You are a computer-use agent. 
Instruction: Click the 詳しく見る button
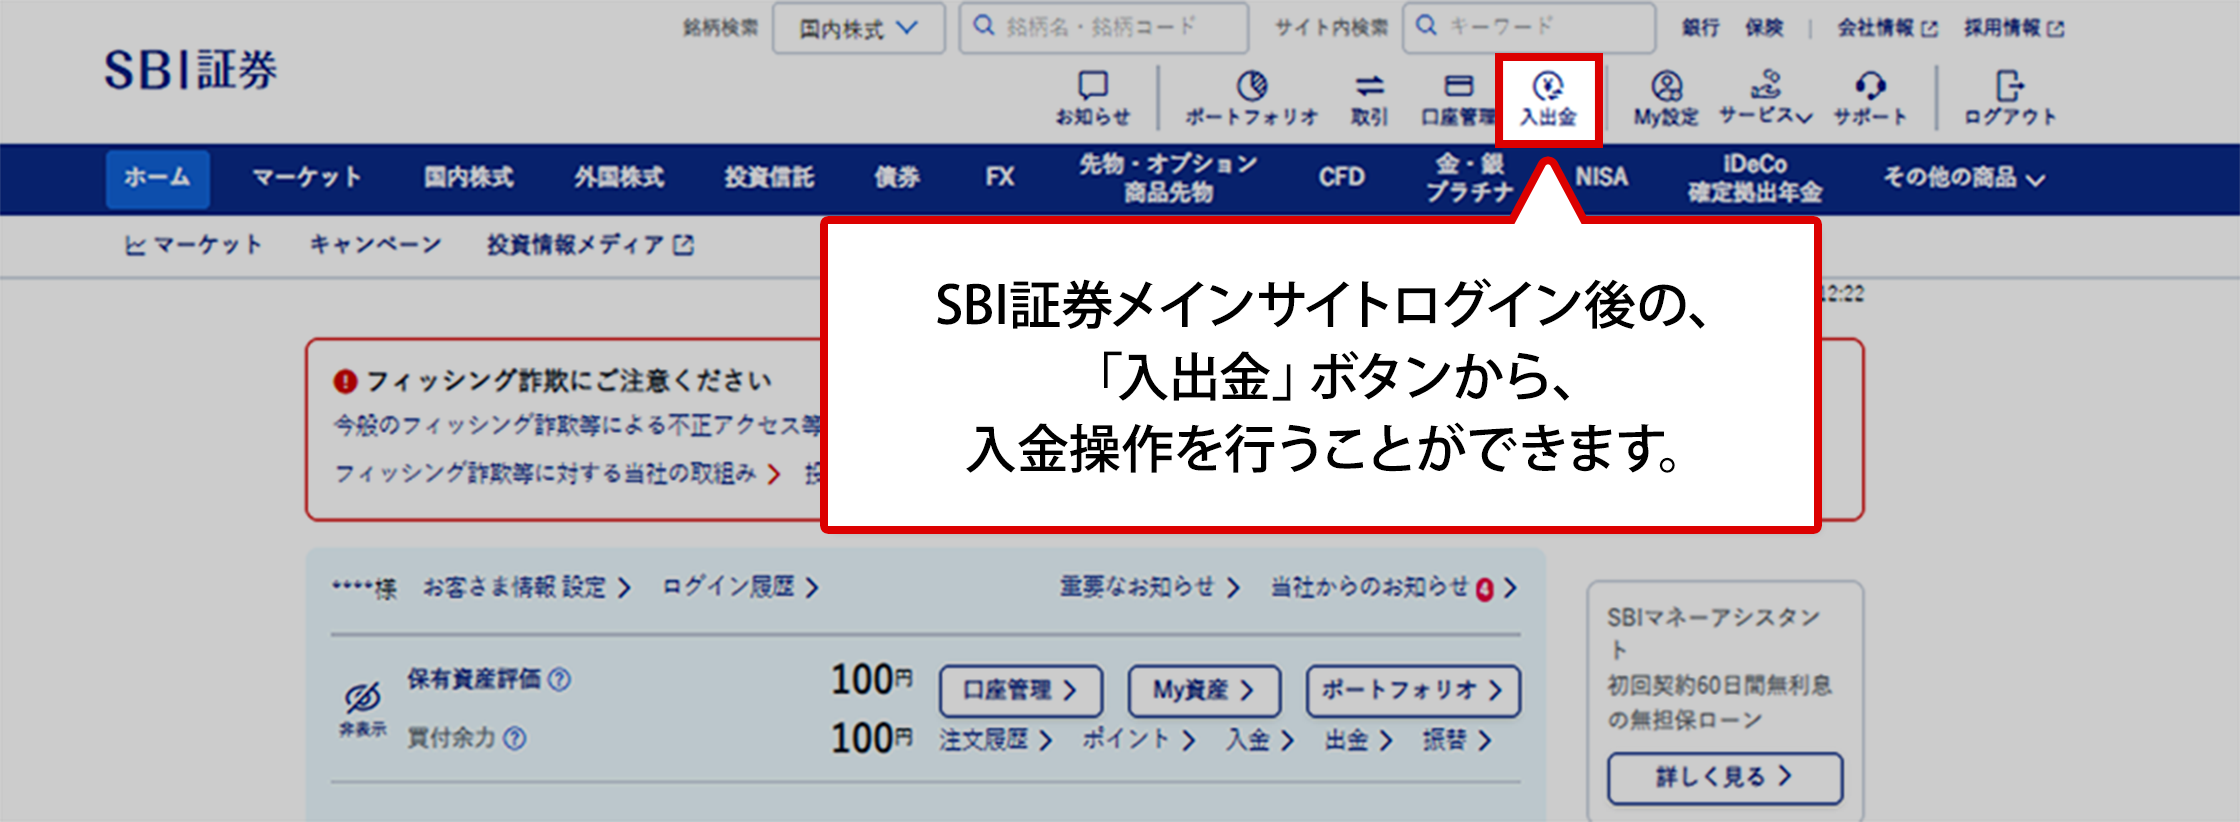(1725, 778)
